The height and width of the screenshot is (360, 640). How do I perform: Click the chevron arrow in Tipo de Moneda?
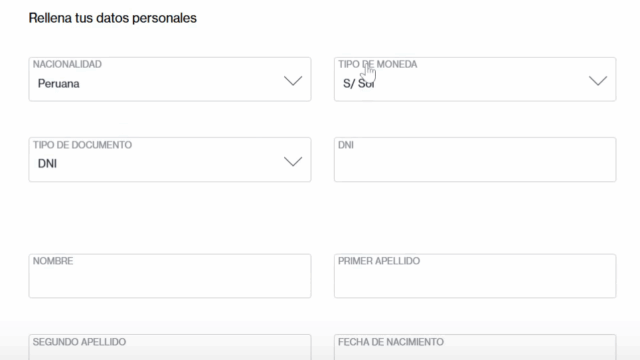[x=598, y=81]
